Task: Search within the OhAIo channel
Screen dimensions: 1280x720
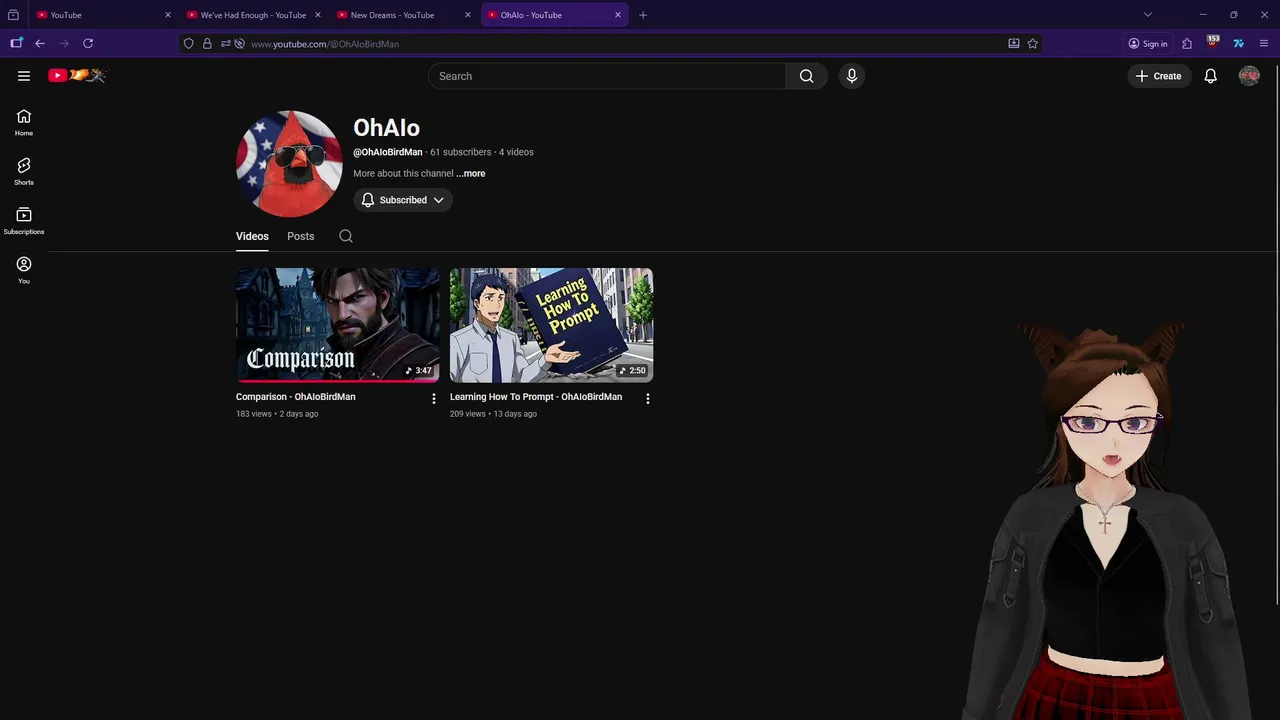Action: (x=346, y=236)
